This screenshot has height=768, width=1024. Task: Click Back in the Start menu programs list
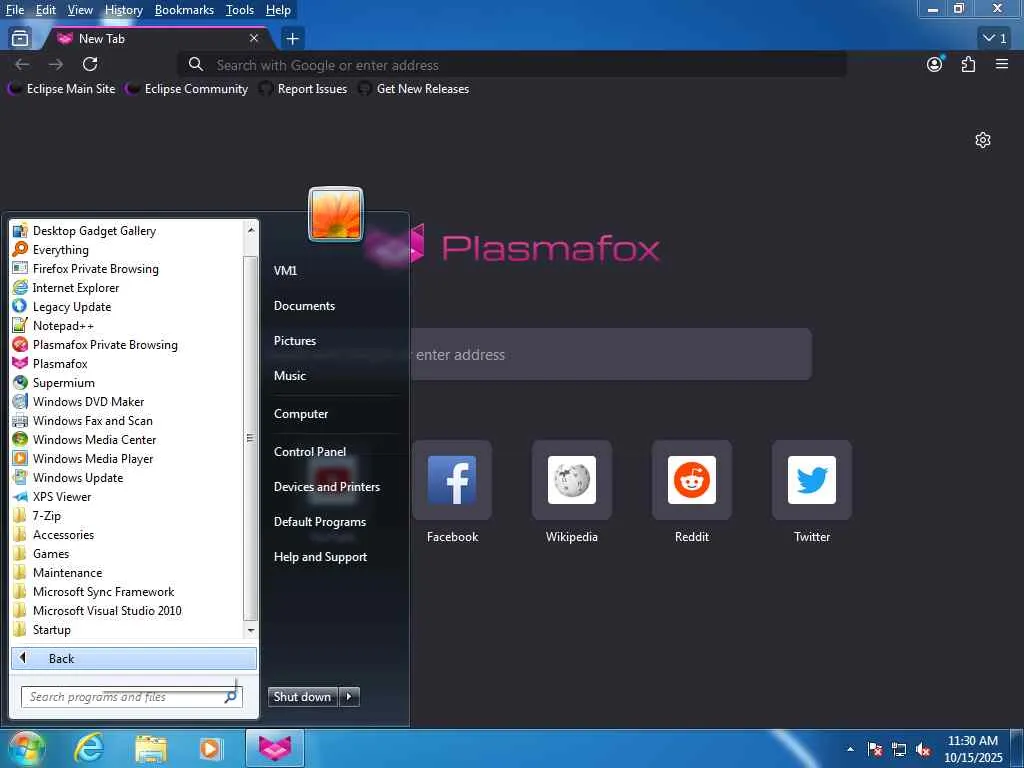pos(134,658)
